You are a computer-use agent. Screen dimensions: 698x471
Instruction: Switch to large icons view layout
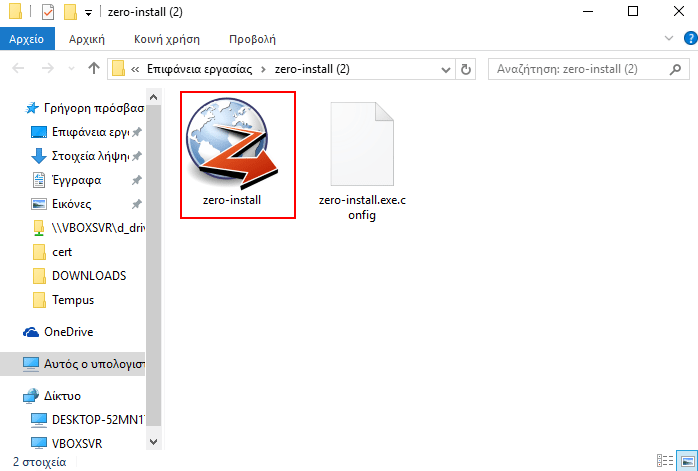click(687, 461)
